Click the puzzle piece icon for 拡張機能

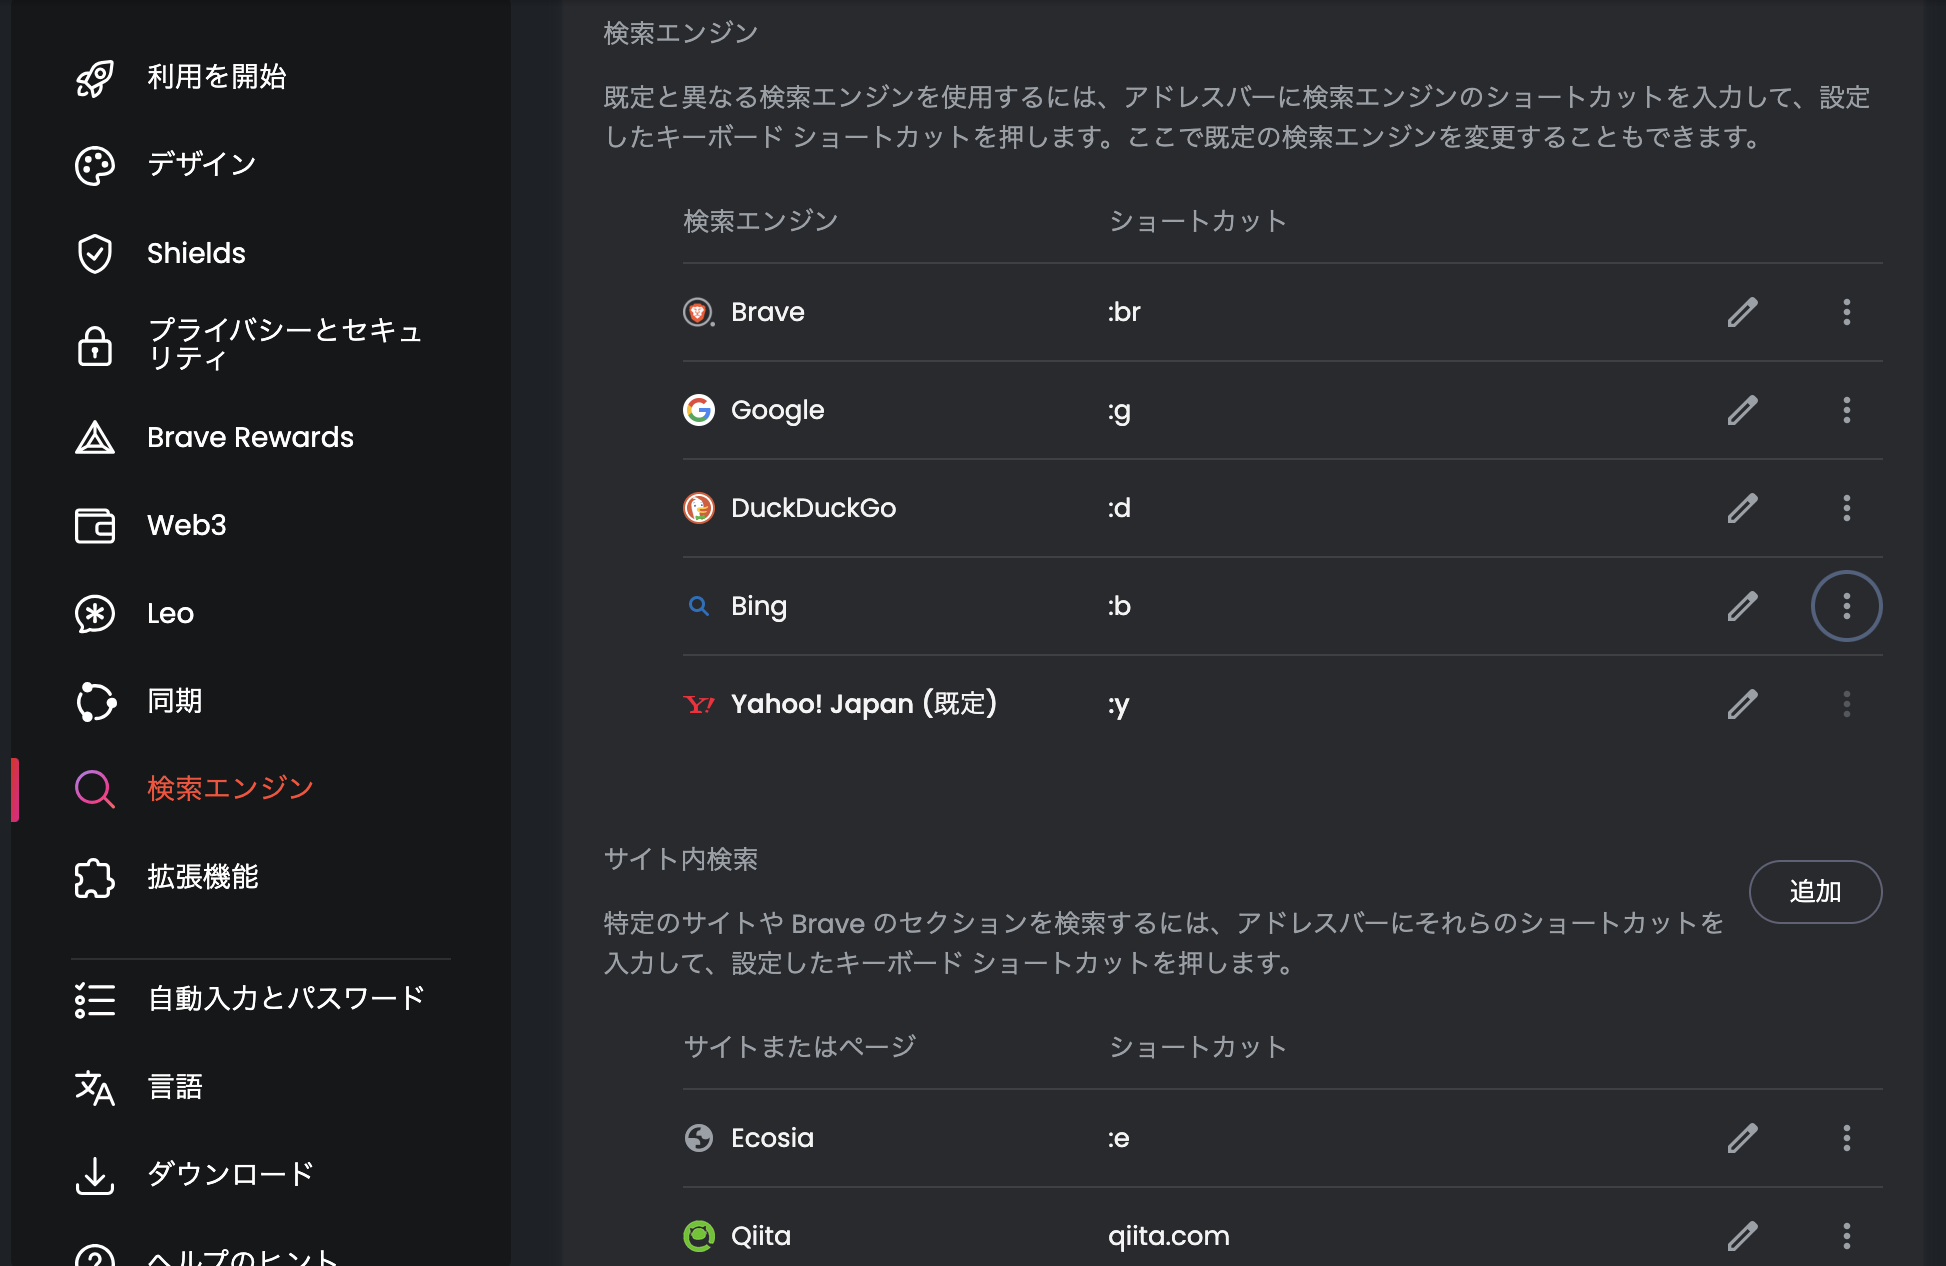(95, 878)
